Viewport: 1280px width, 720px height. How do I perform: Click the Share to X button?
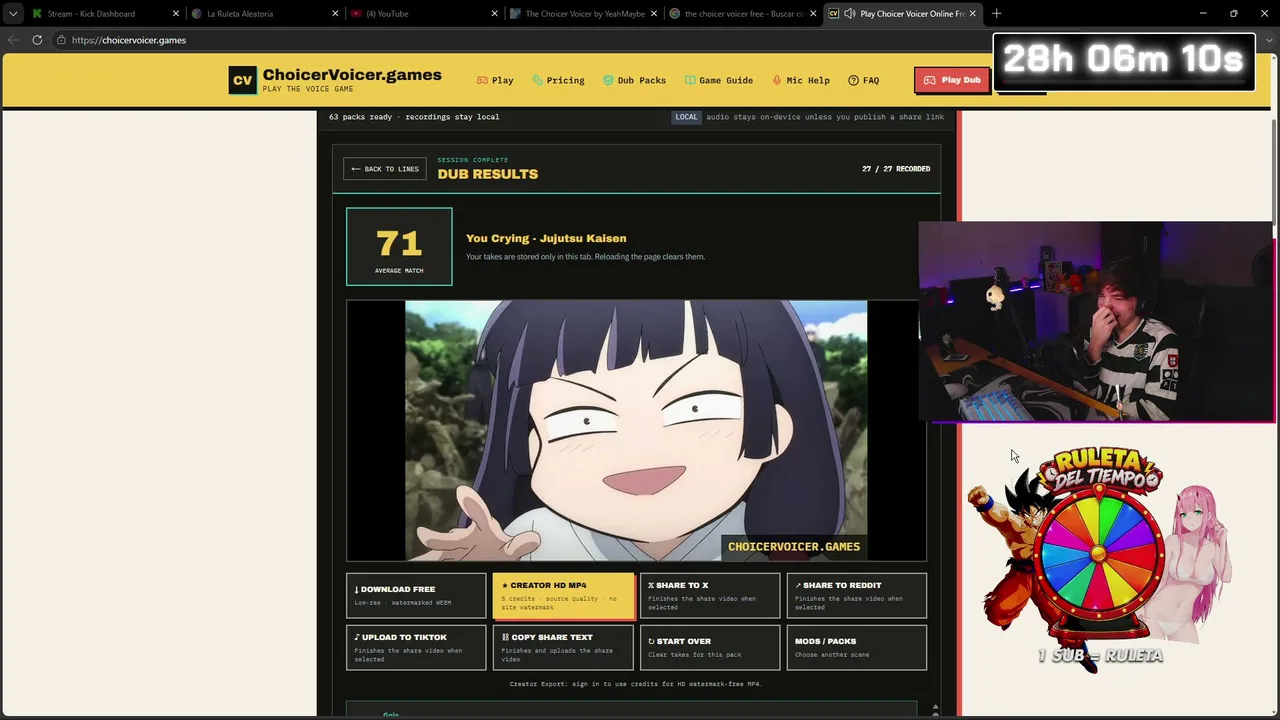click(710, 595)
